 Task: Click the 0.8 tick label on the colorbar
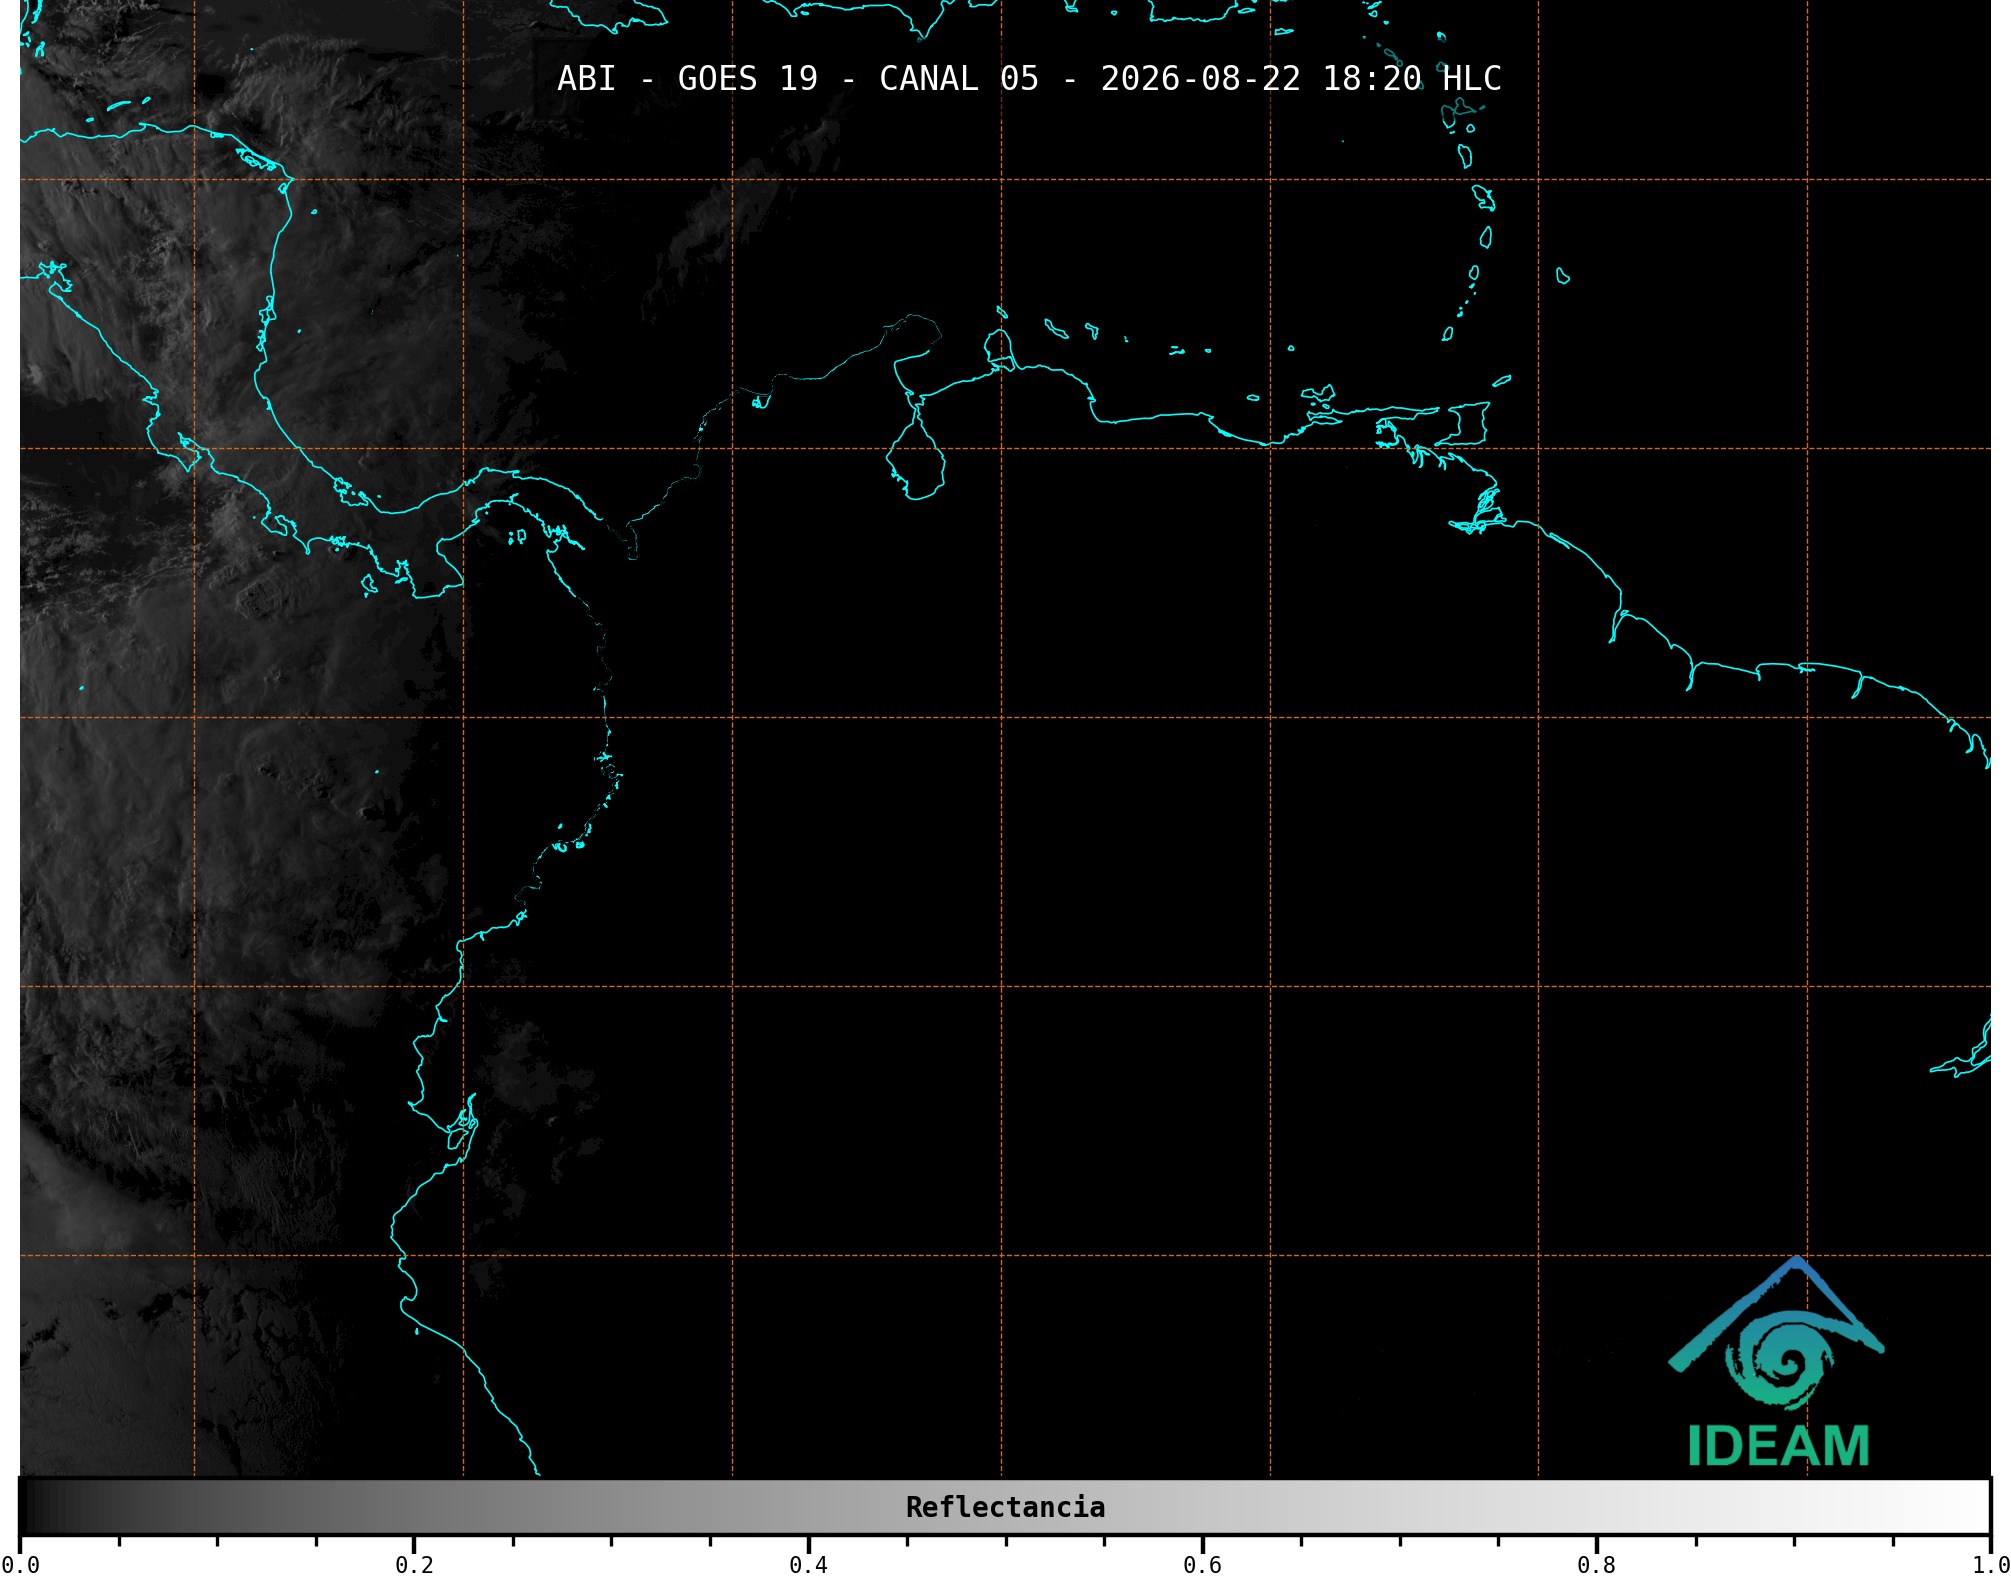click(x=1596, y=1564)
